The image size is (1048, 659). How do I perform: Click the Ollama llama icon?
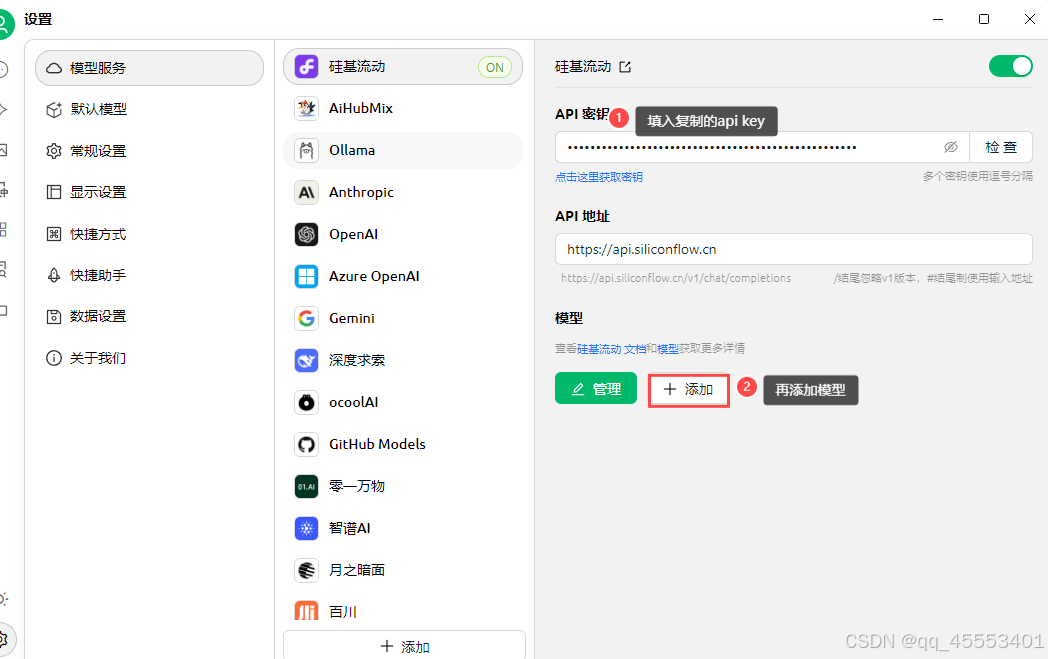306,150
